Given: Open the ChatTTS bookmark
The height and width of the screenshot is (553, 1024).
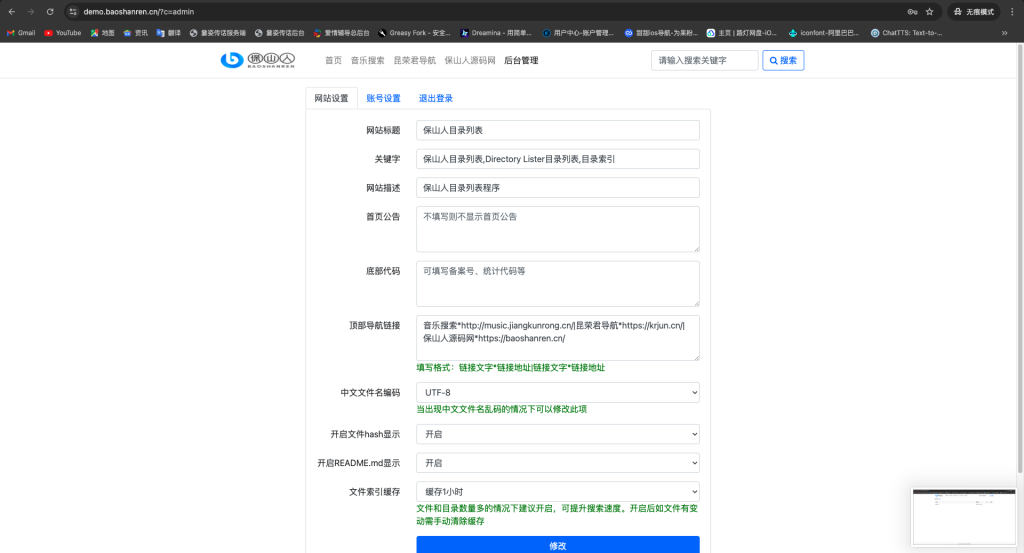Looking at the screenshot, I should click(x=906, y=33).
